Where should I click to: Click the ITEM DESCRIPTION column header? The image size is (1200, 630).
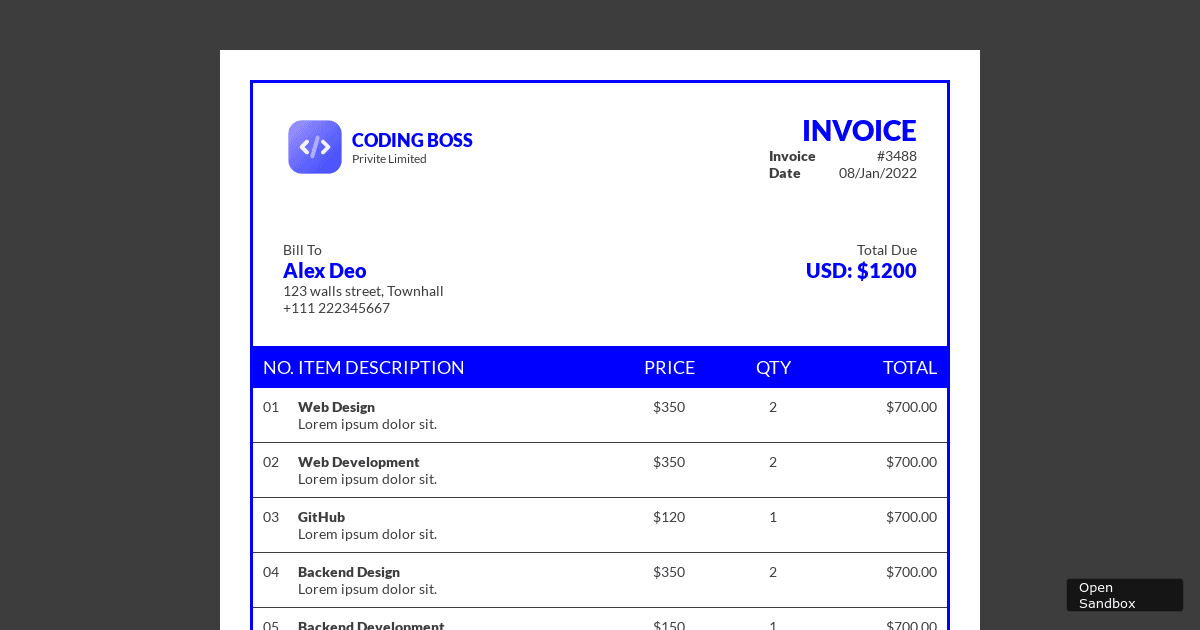click(x=382, y=367)
